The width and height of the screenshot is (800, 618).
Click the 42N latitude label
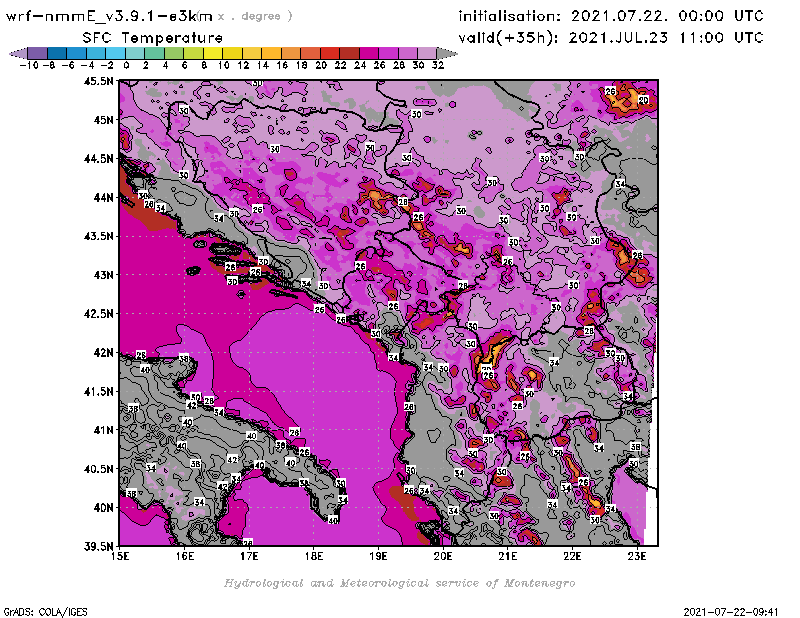coord(103,352)
